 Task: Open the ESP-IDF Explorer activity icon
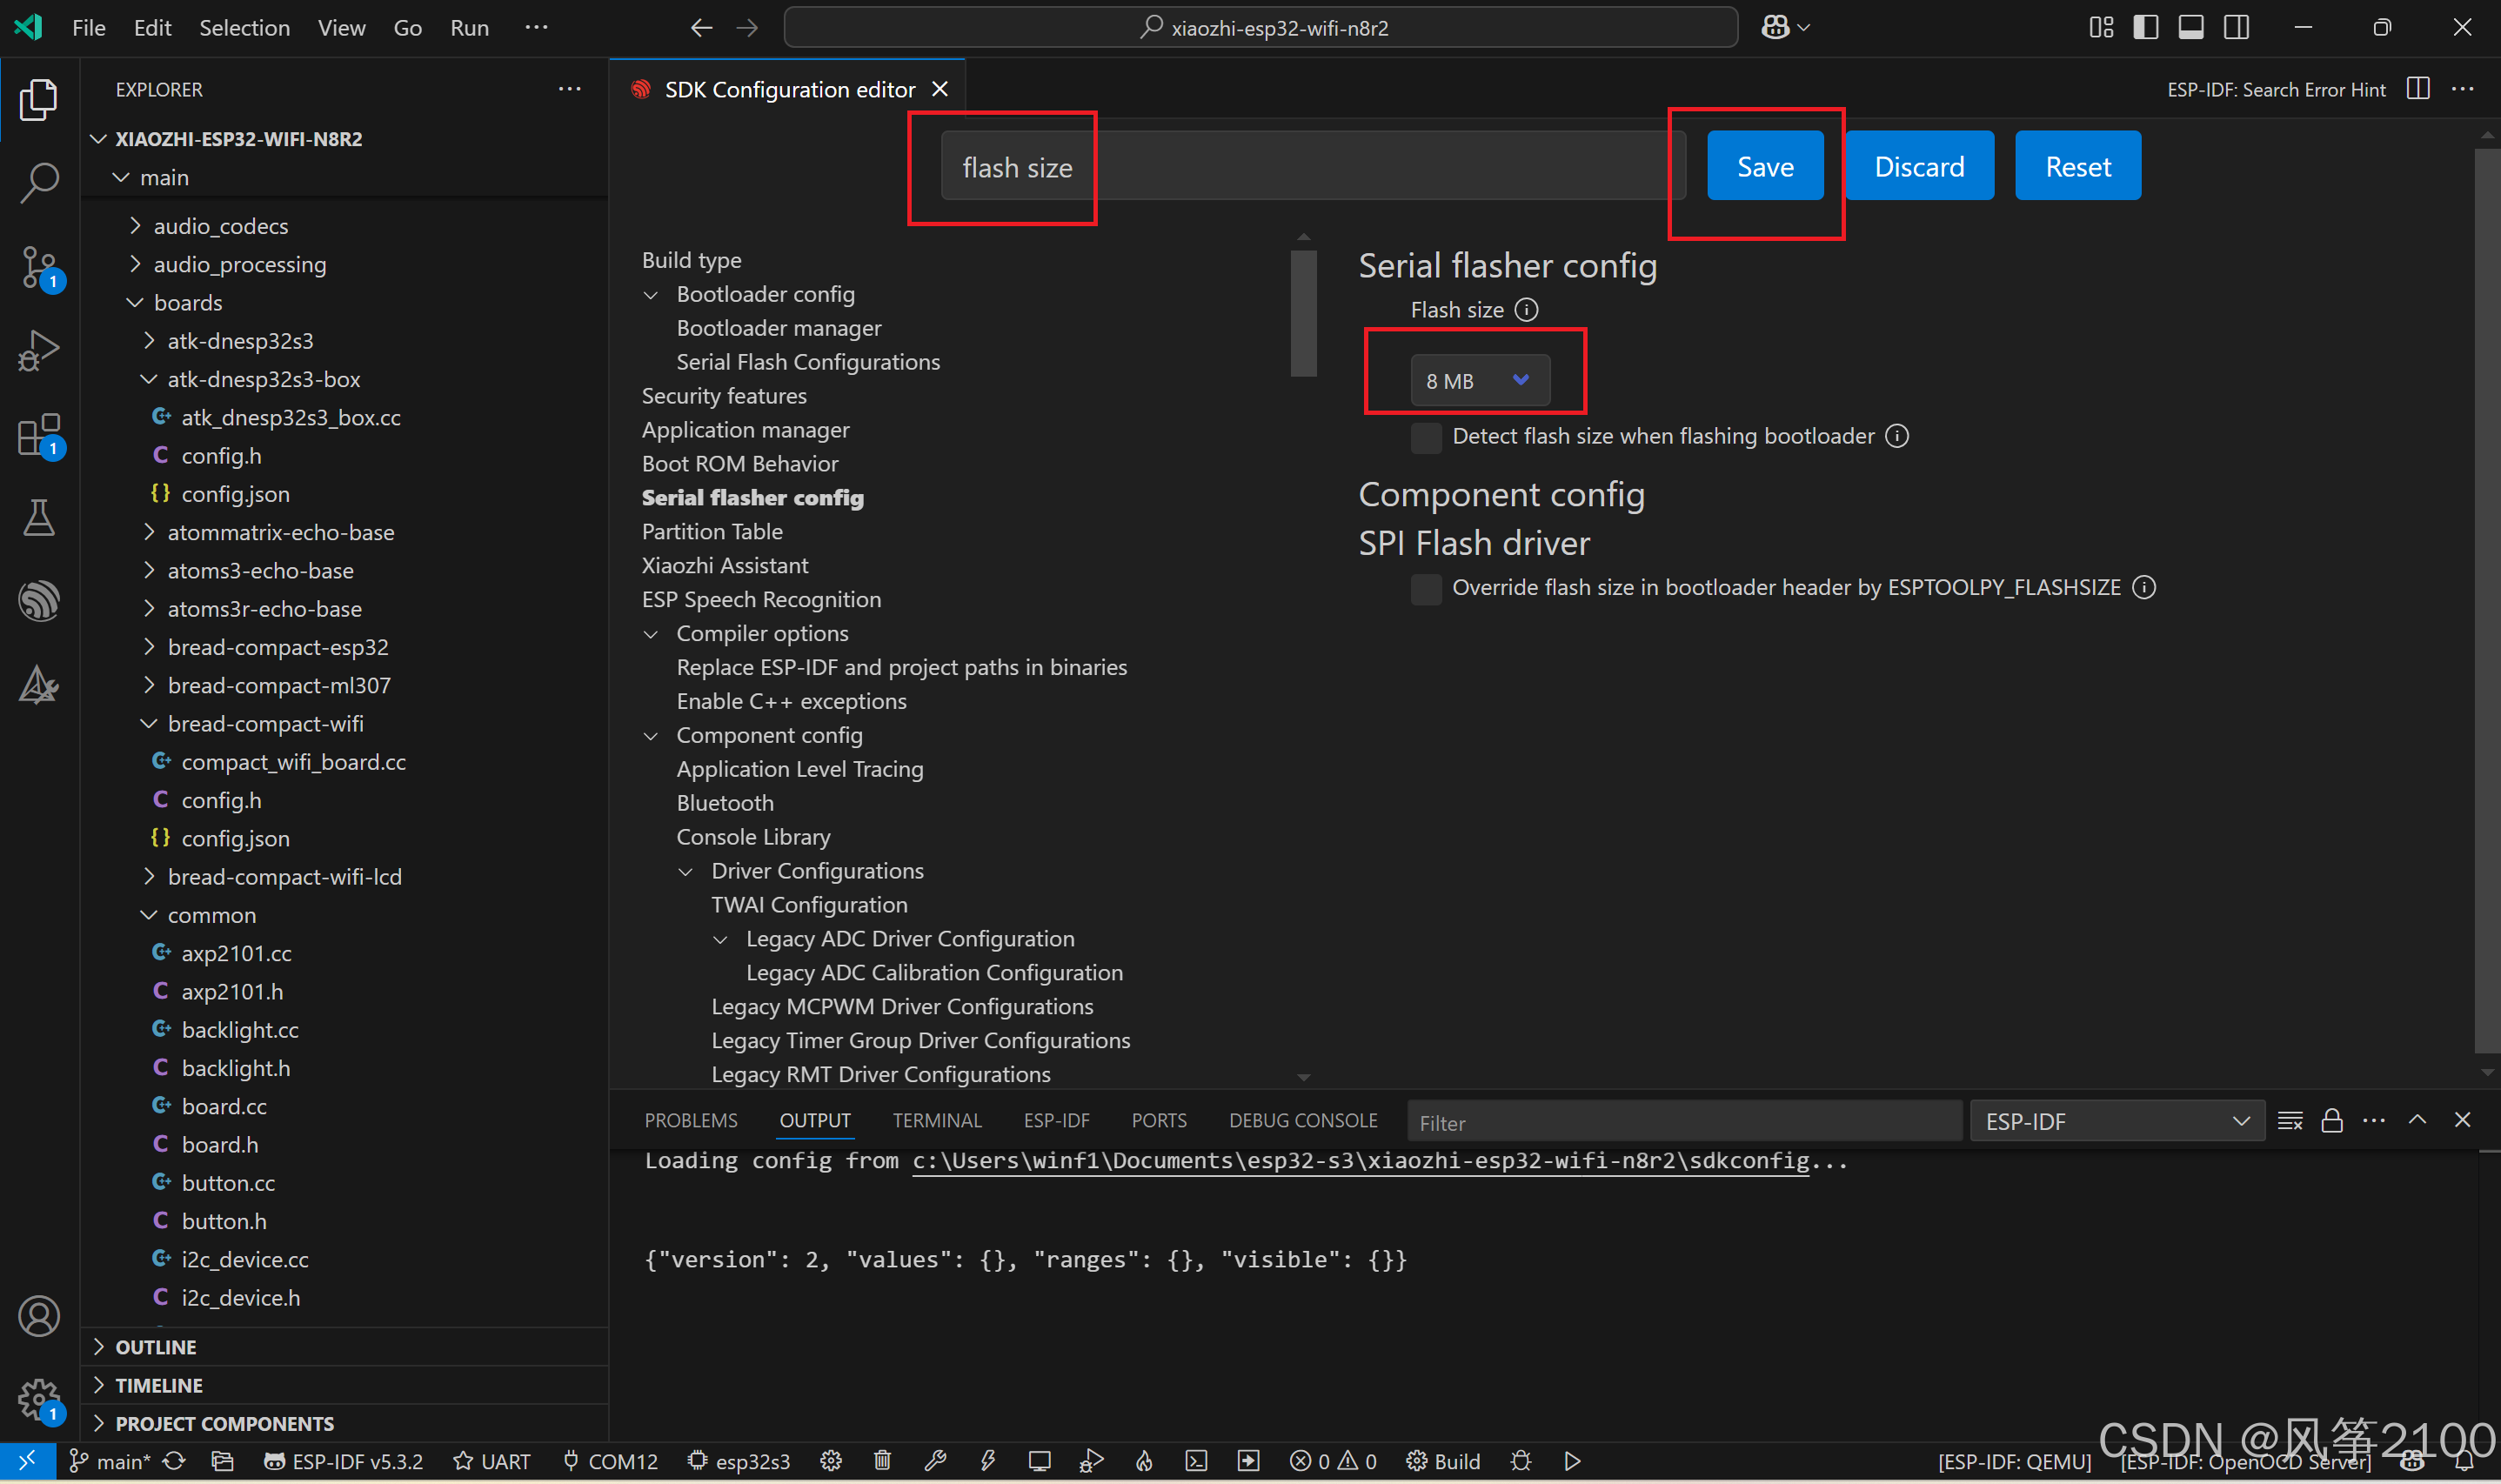39,601
